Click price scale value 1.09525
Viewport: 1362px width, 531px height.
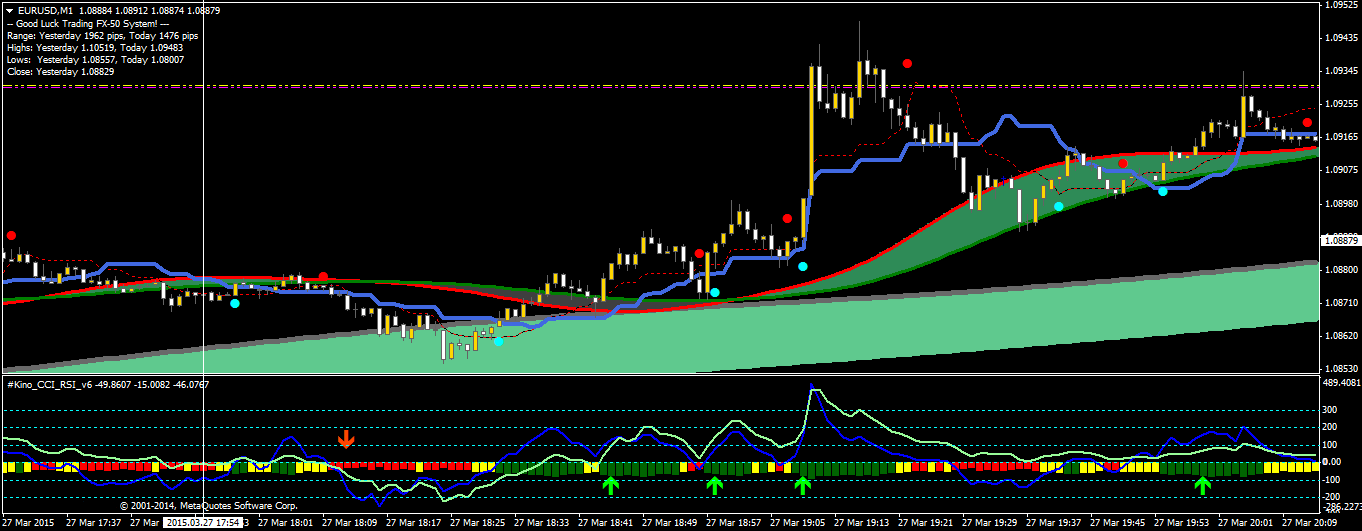point(1340,5)
